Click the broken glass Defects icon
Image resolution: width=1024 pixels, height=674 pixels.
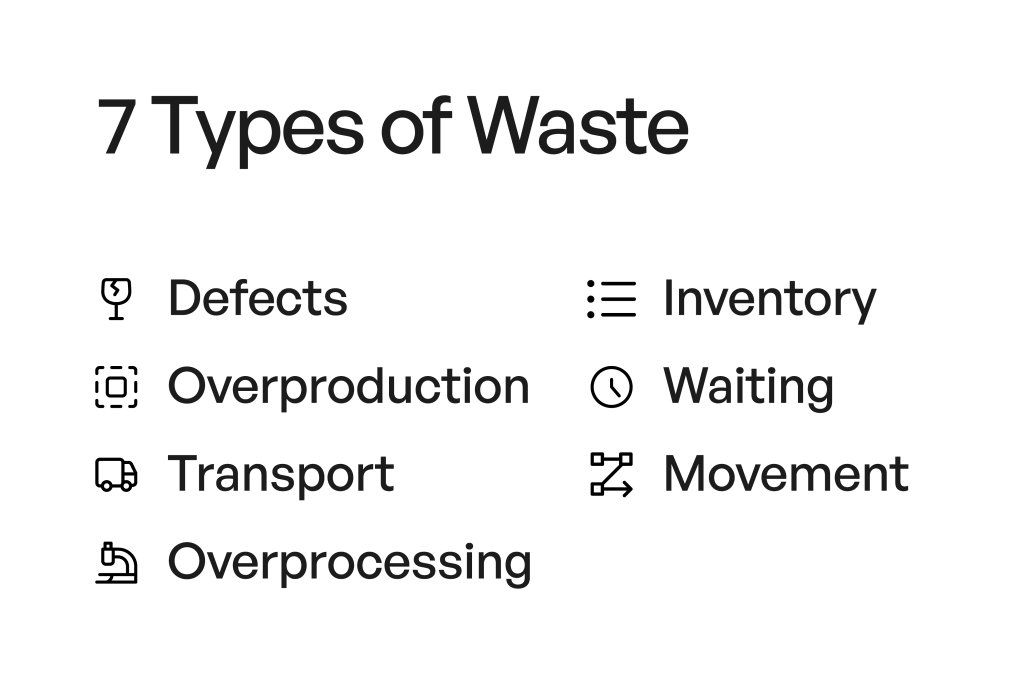coord(116,299)
